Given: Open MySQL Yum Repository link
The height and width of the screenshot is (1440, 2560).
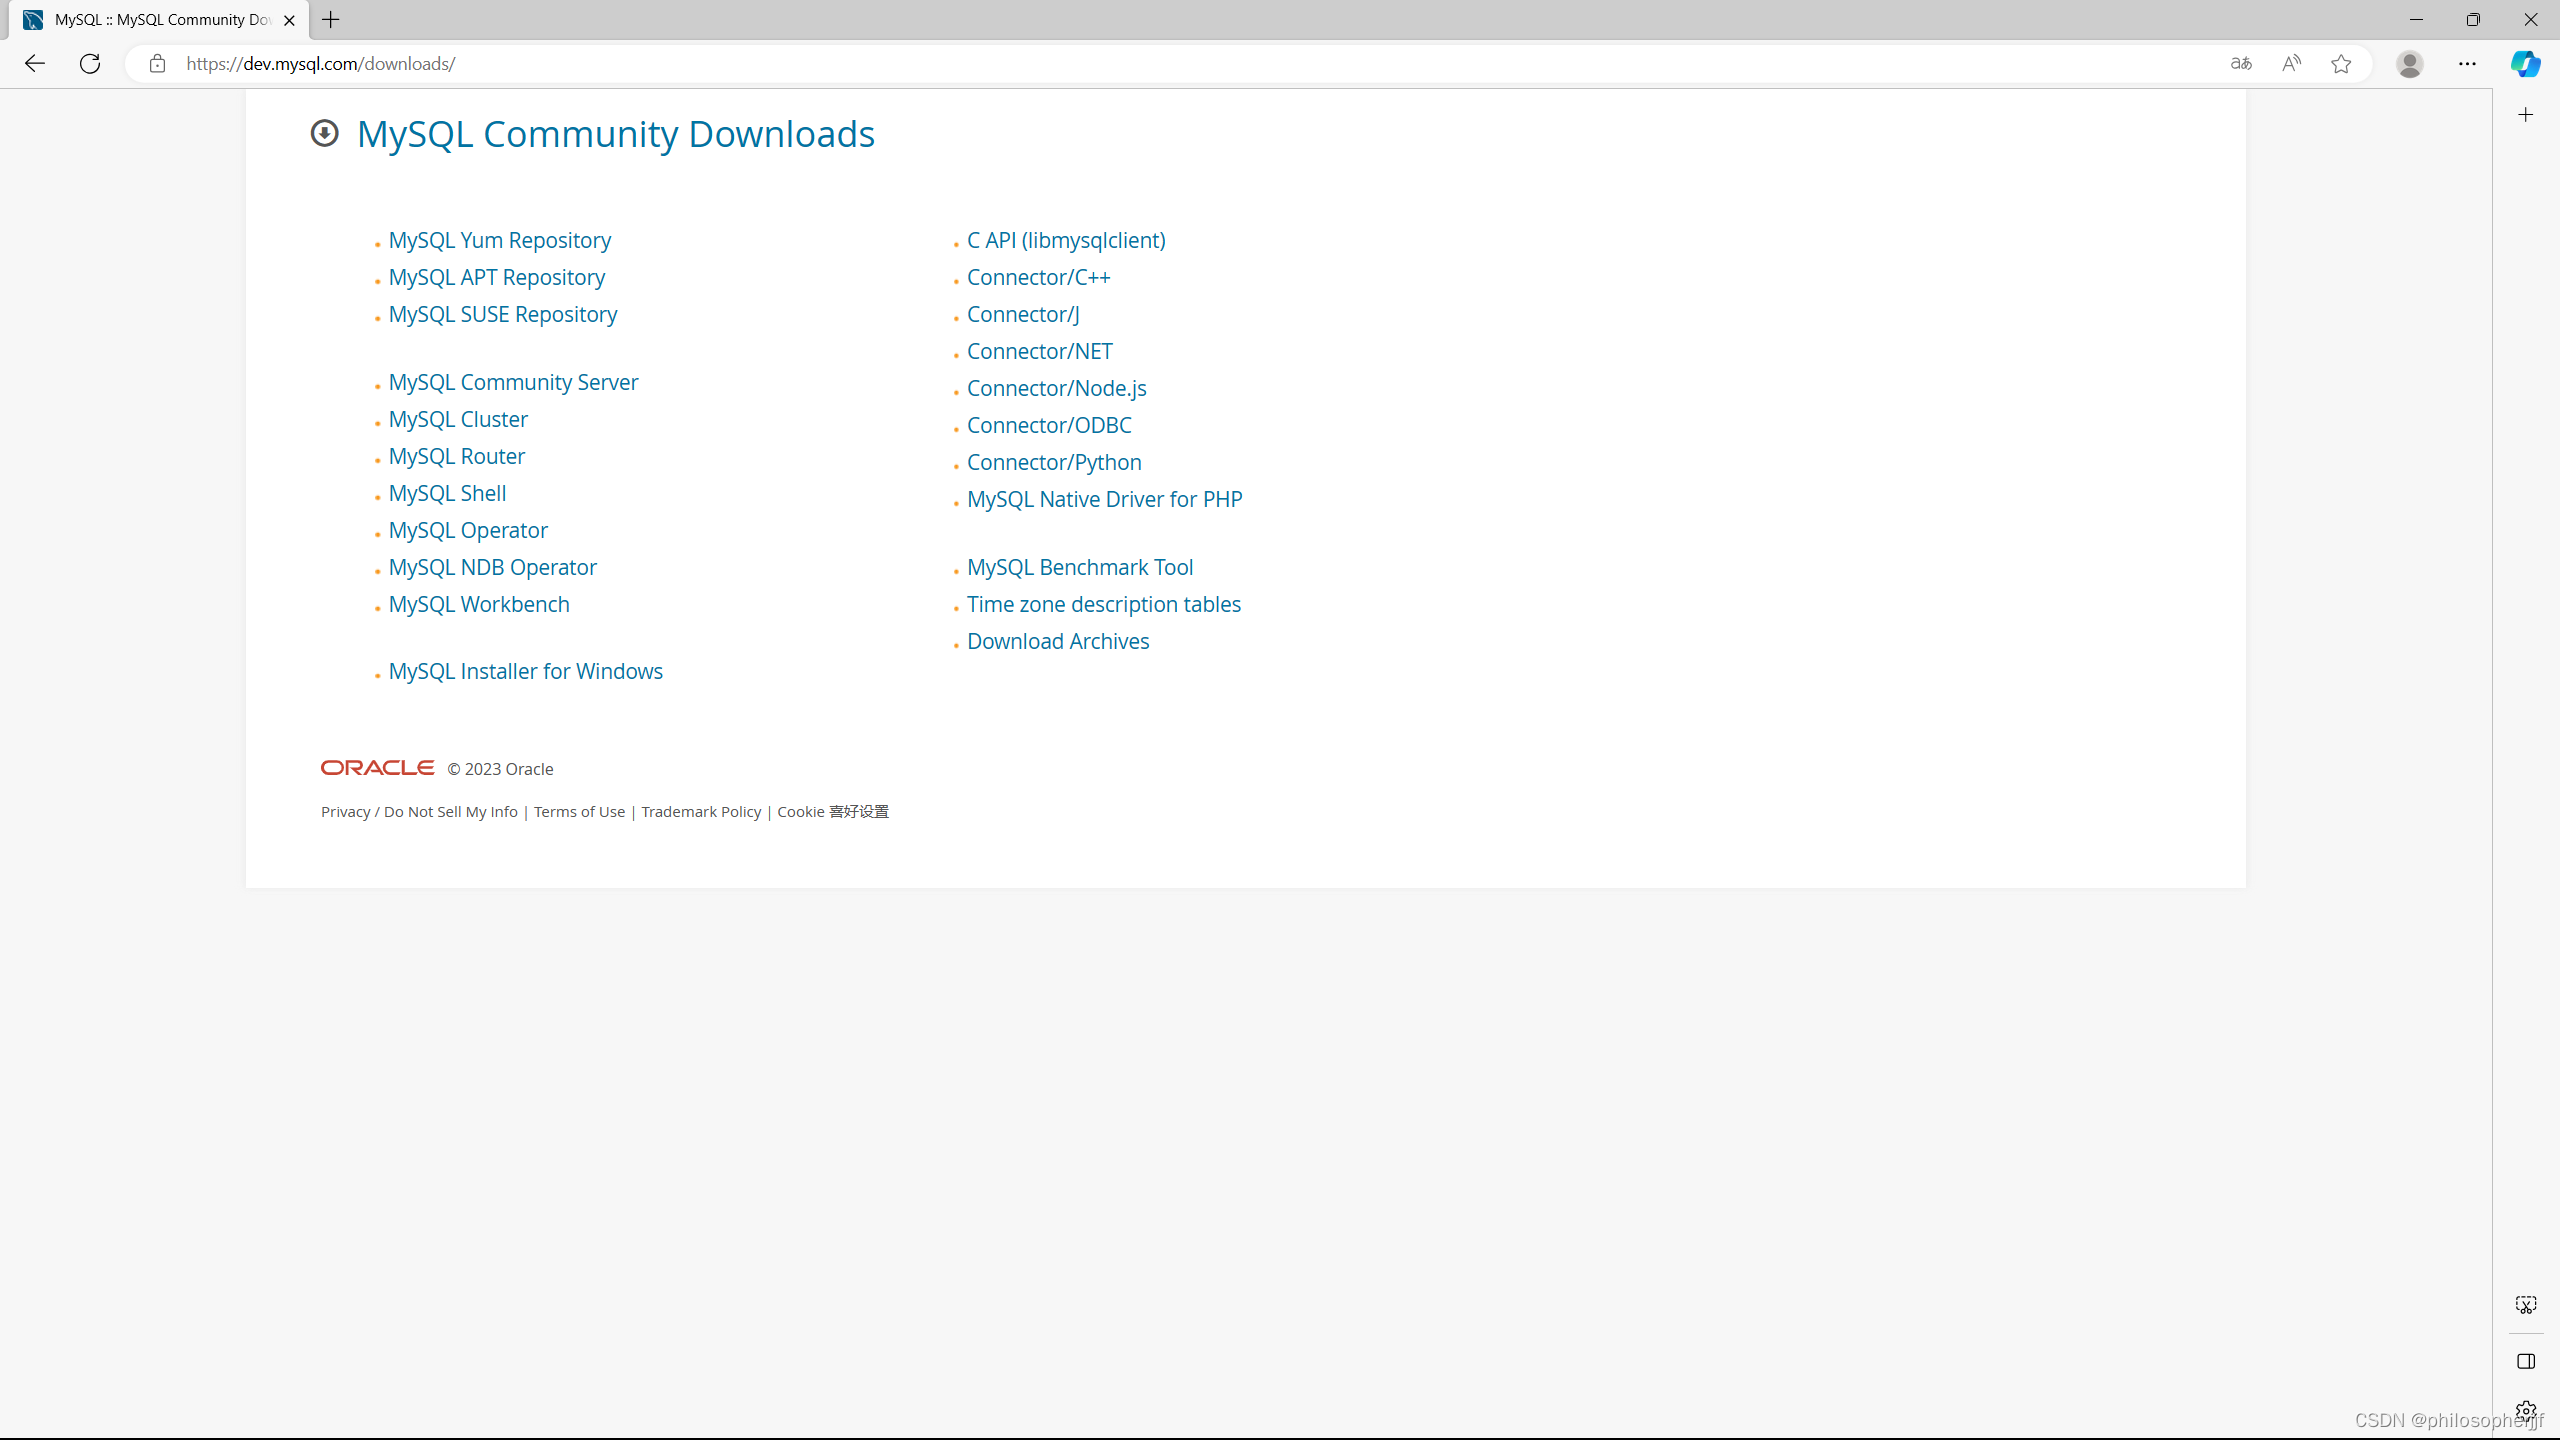Looking at the screenshot, I should tap(499, 240).
